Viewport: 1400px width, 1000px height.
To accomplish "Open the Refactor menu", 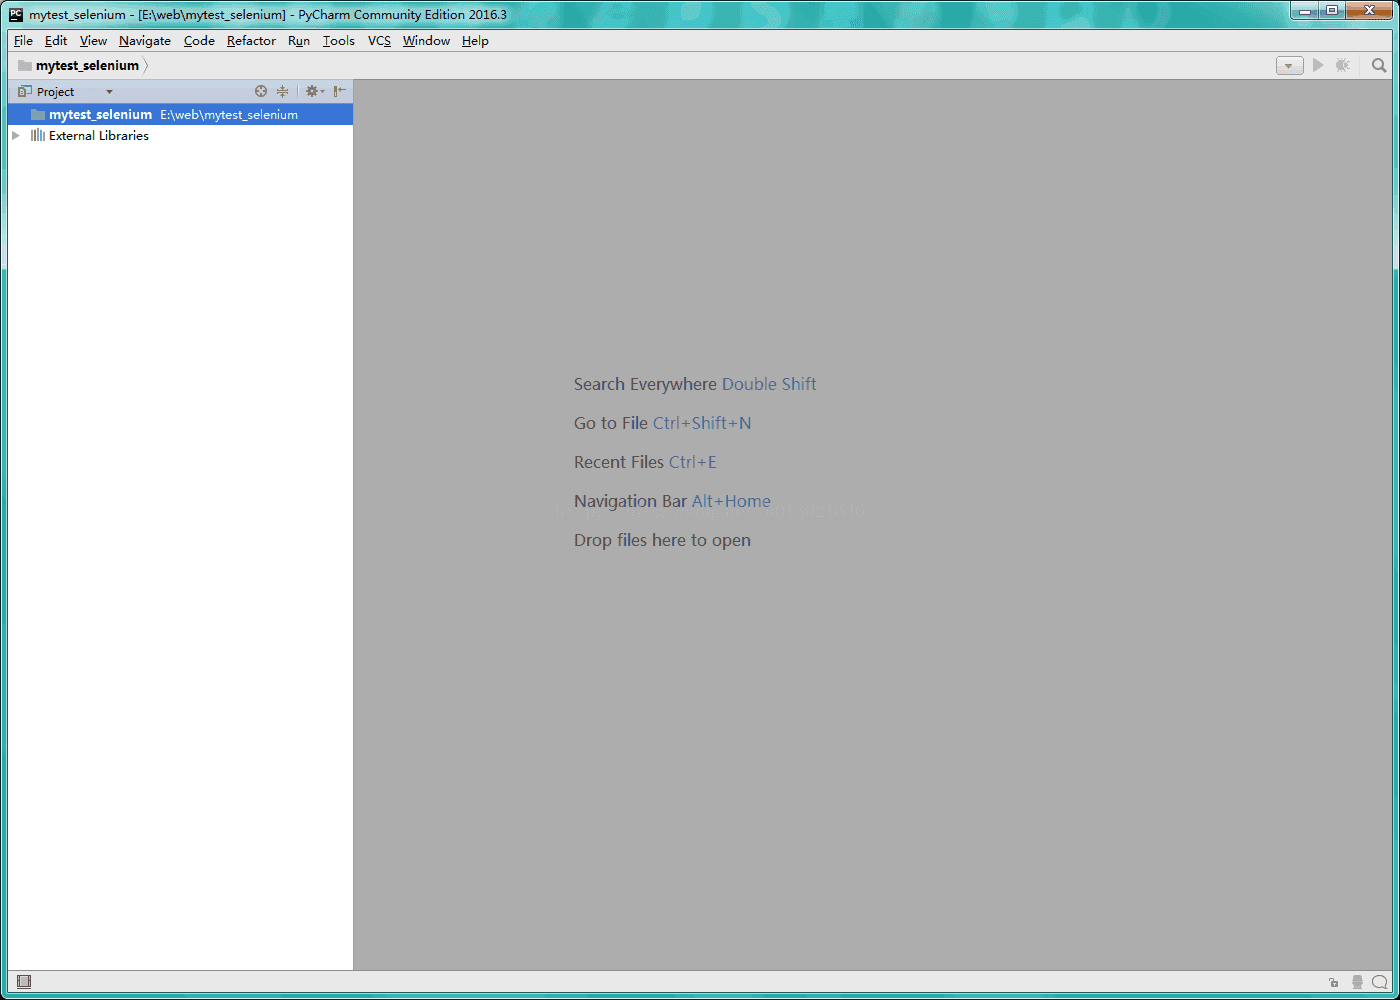I will point(251,41).
